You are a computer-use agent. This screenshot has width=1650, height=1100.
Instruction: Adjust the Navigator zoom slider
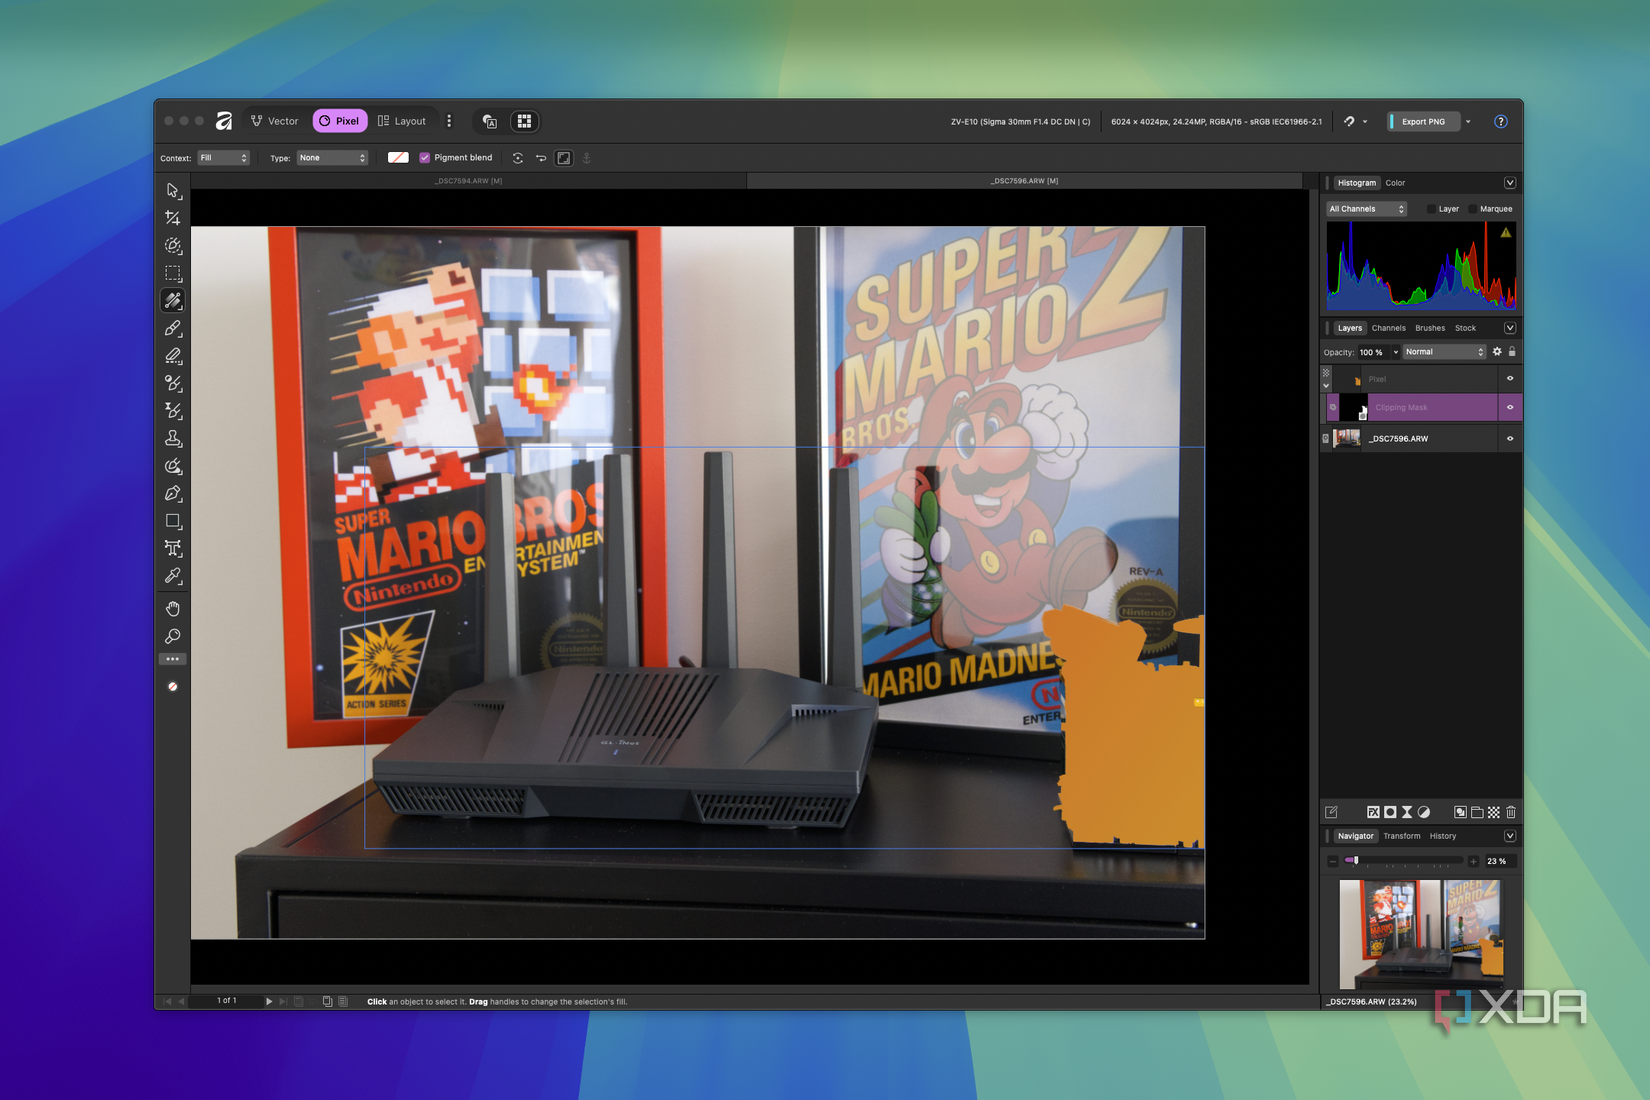tap(1357, 861)
